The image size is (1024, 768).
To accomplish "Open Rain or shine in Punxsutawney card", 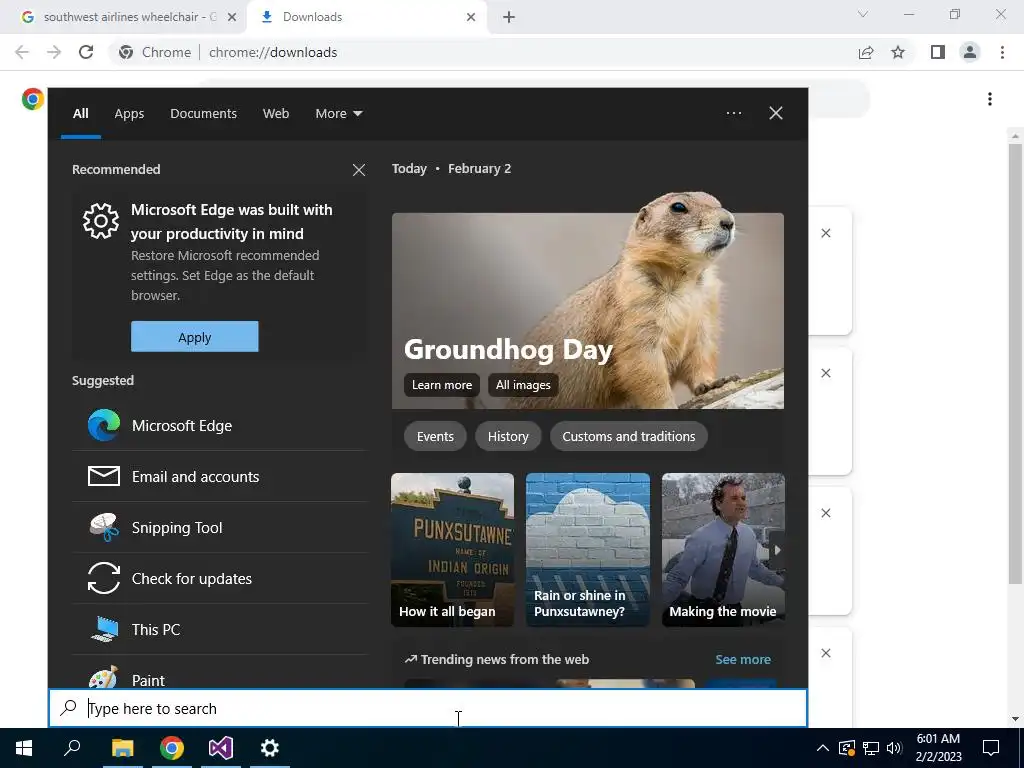I will pos(588,550).
